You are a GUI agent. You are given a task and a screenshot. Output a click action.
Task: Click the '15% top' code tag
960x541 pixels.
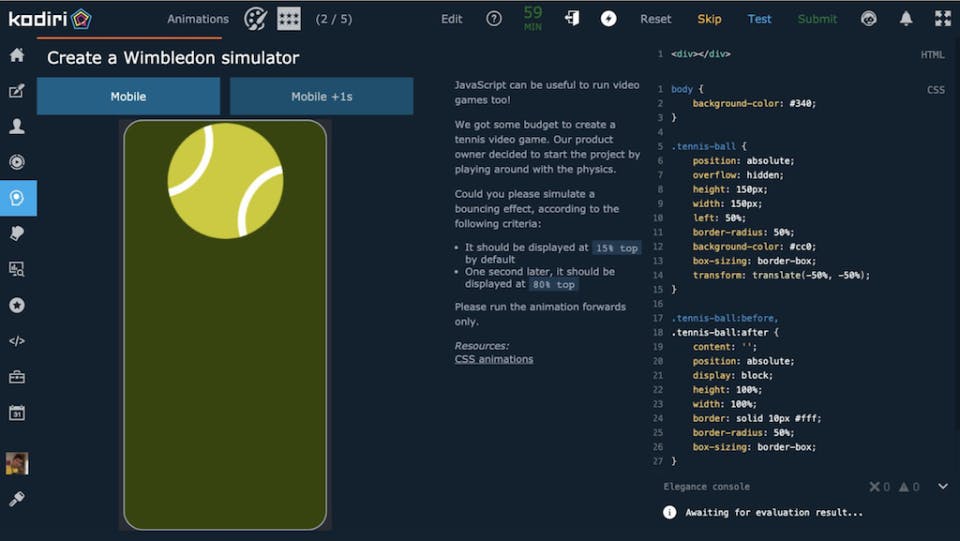coord(617,248)
